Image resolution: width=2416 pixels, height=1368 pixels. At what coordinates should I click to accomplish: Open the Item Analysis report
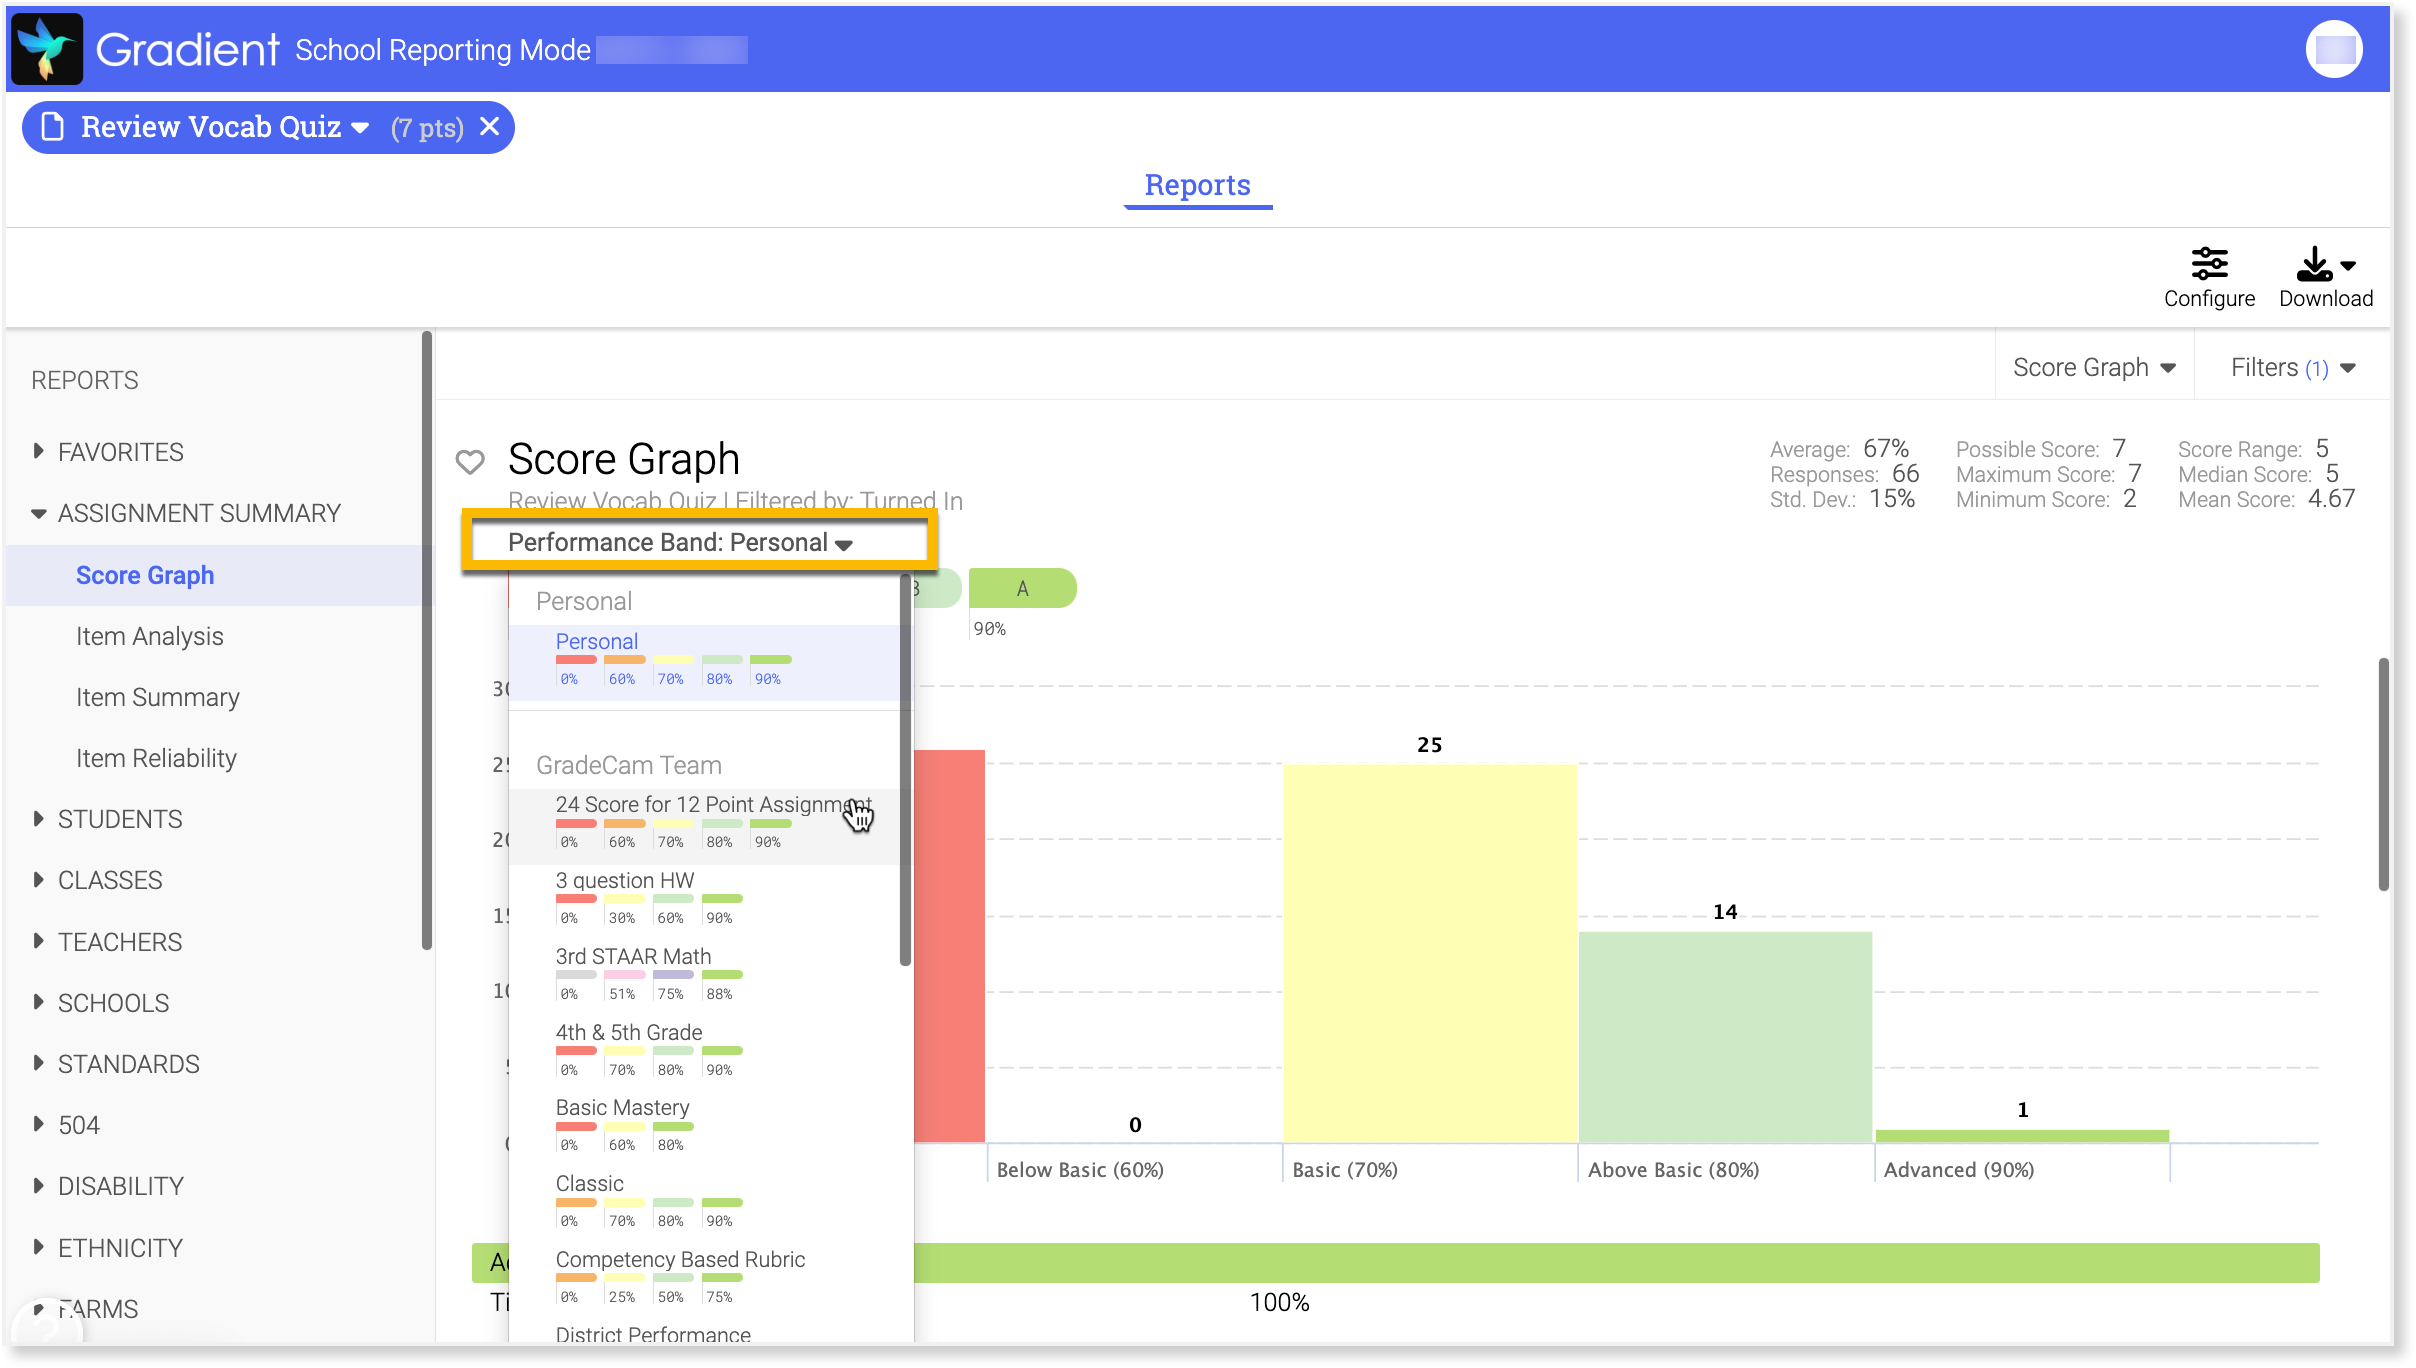coord(150,636)
